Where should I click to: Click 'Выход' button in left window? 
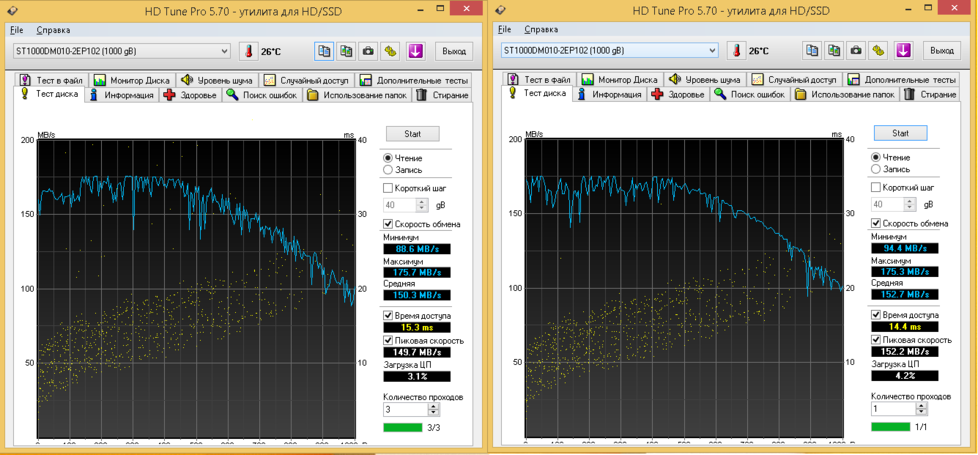click(x=454, y=51)
